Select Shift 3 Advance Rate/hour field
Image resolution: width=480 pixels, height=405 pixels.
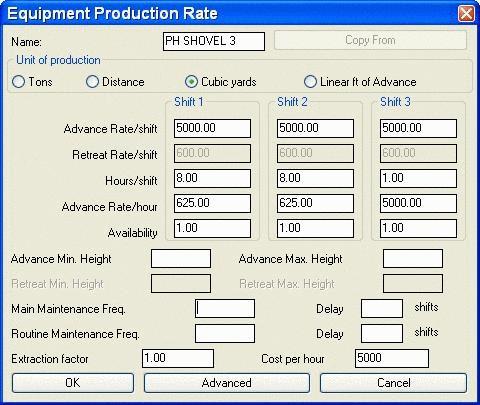point(418,203)
